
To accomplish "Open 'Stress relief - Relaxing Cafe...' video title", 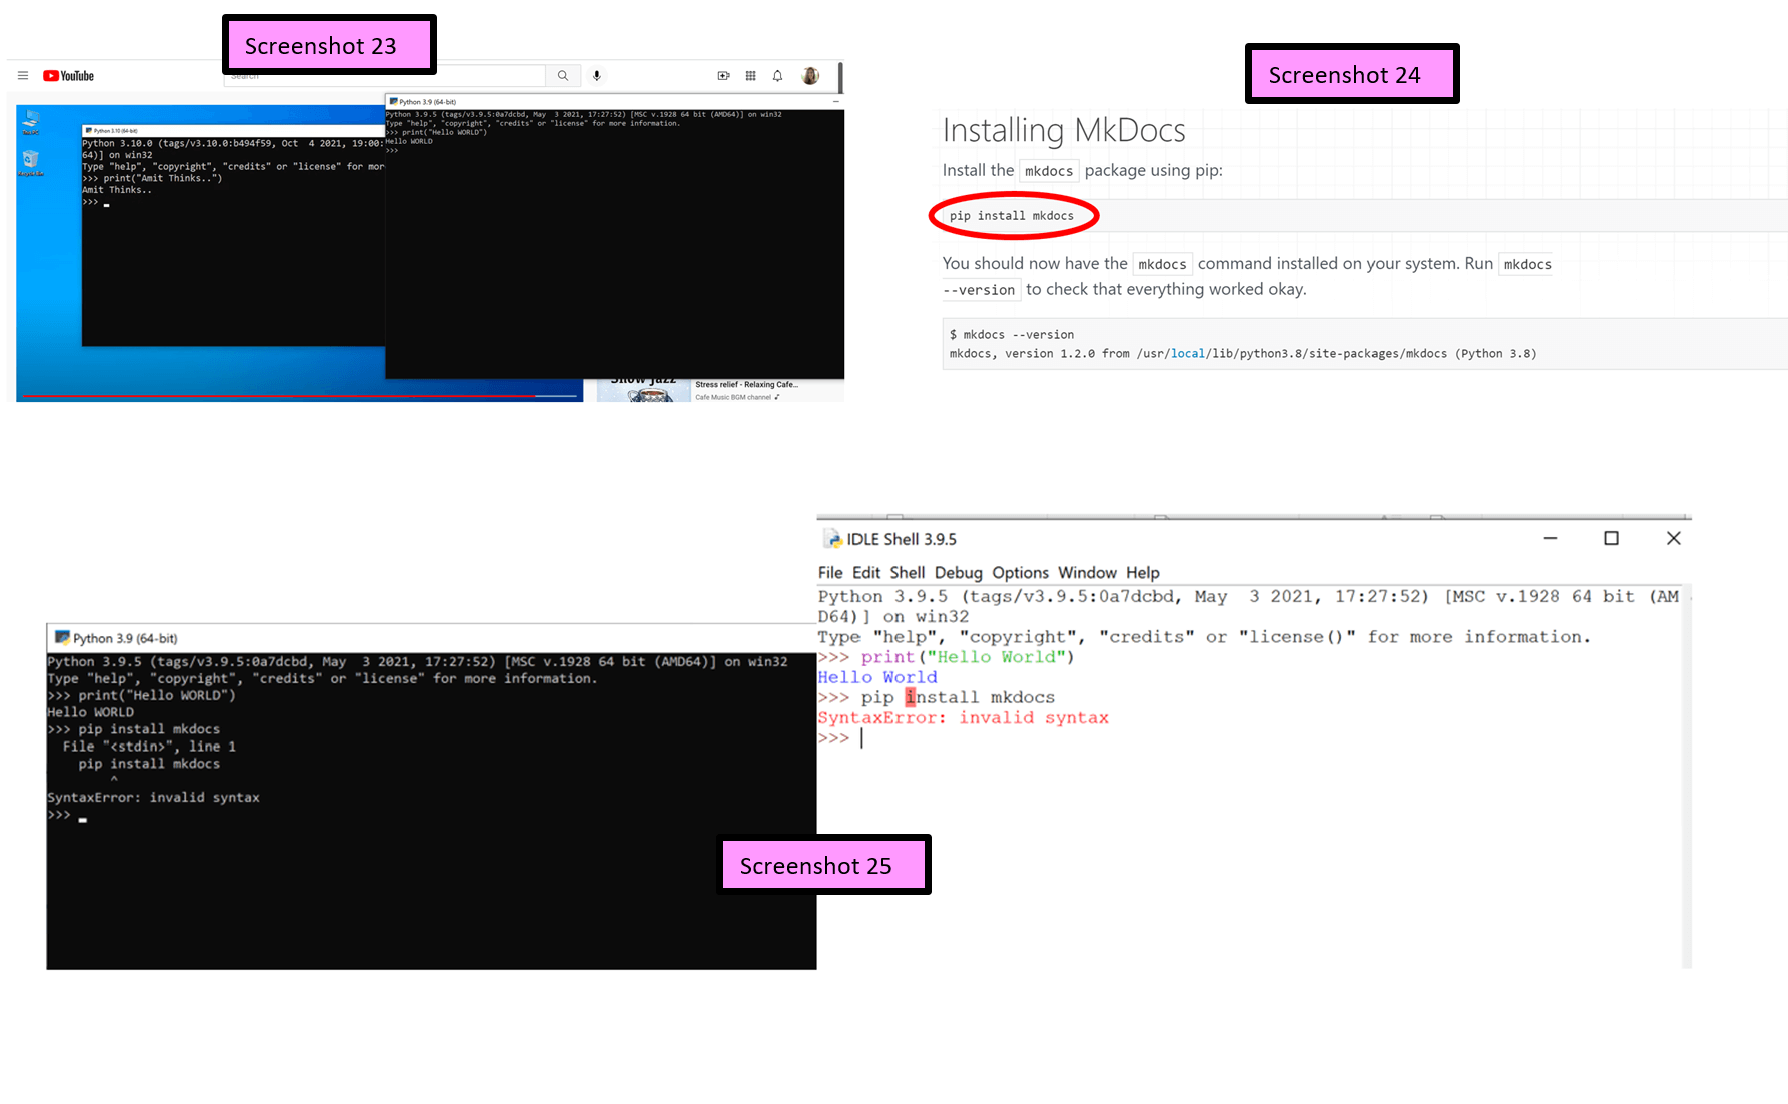I will (x=746, y=385).
